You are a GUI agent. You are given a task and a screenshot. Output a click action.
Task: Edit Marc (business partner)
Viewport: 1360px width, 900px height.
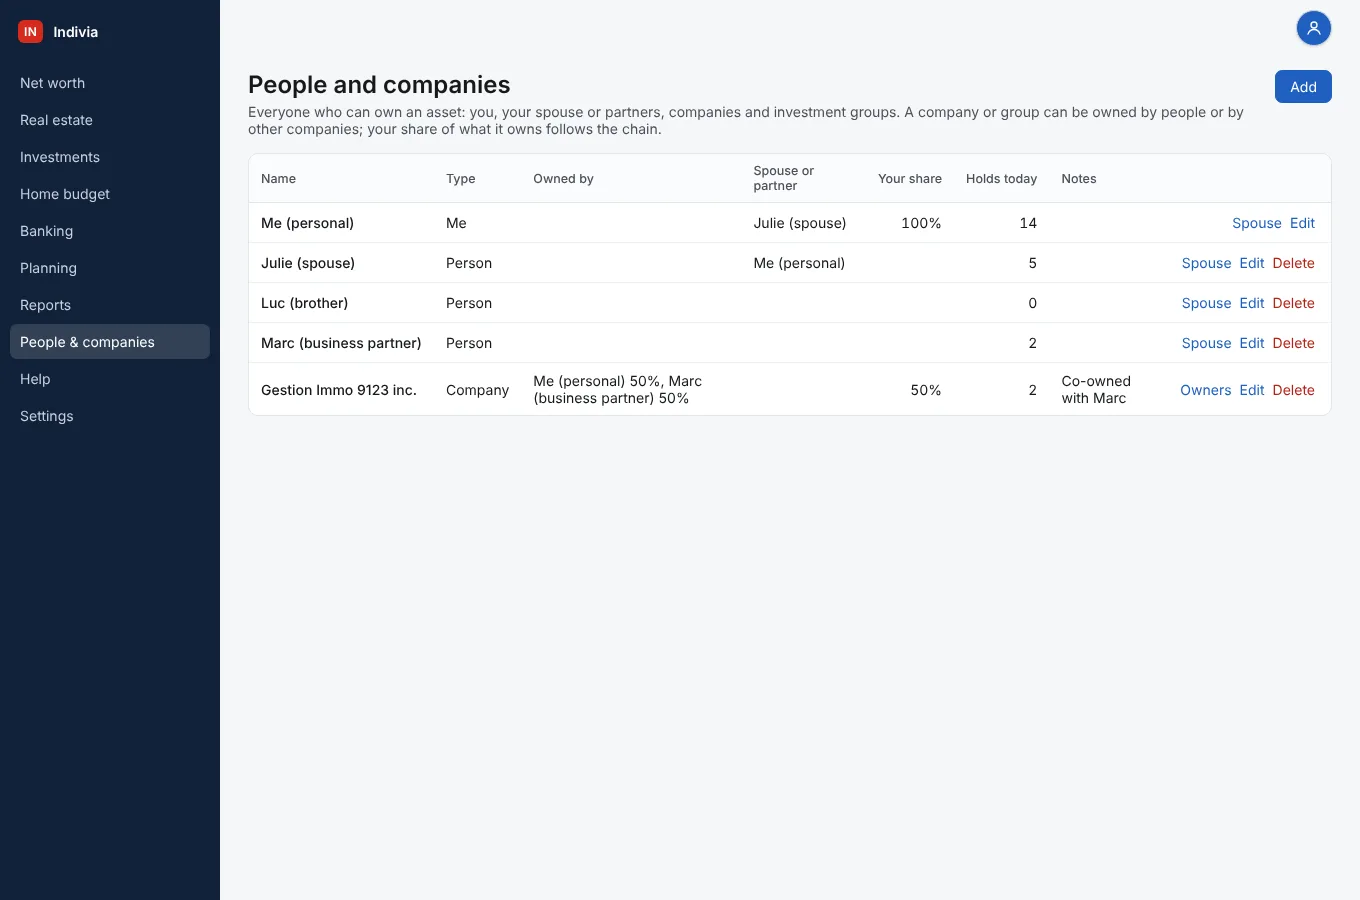tap(1252, 343)
